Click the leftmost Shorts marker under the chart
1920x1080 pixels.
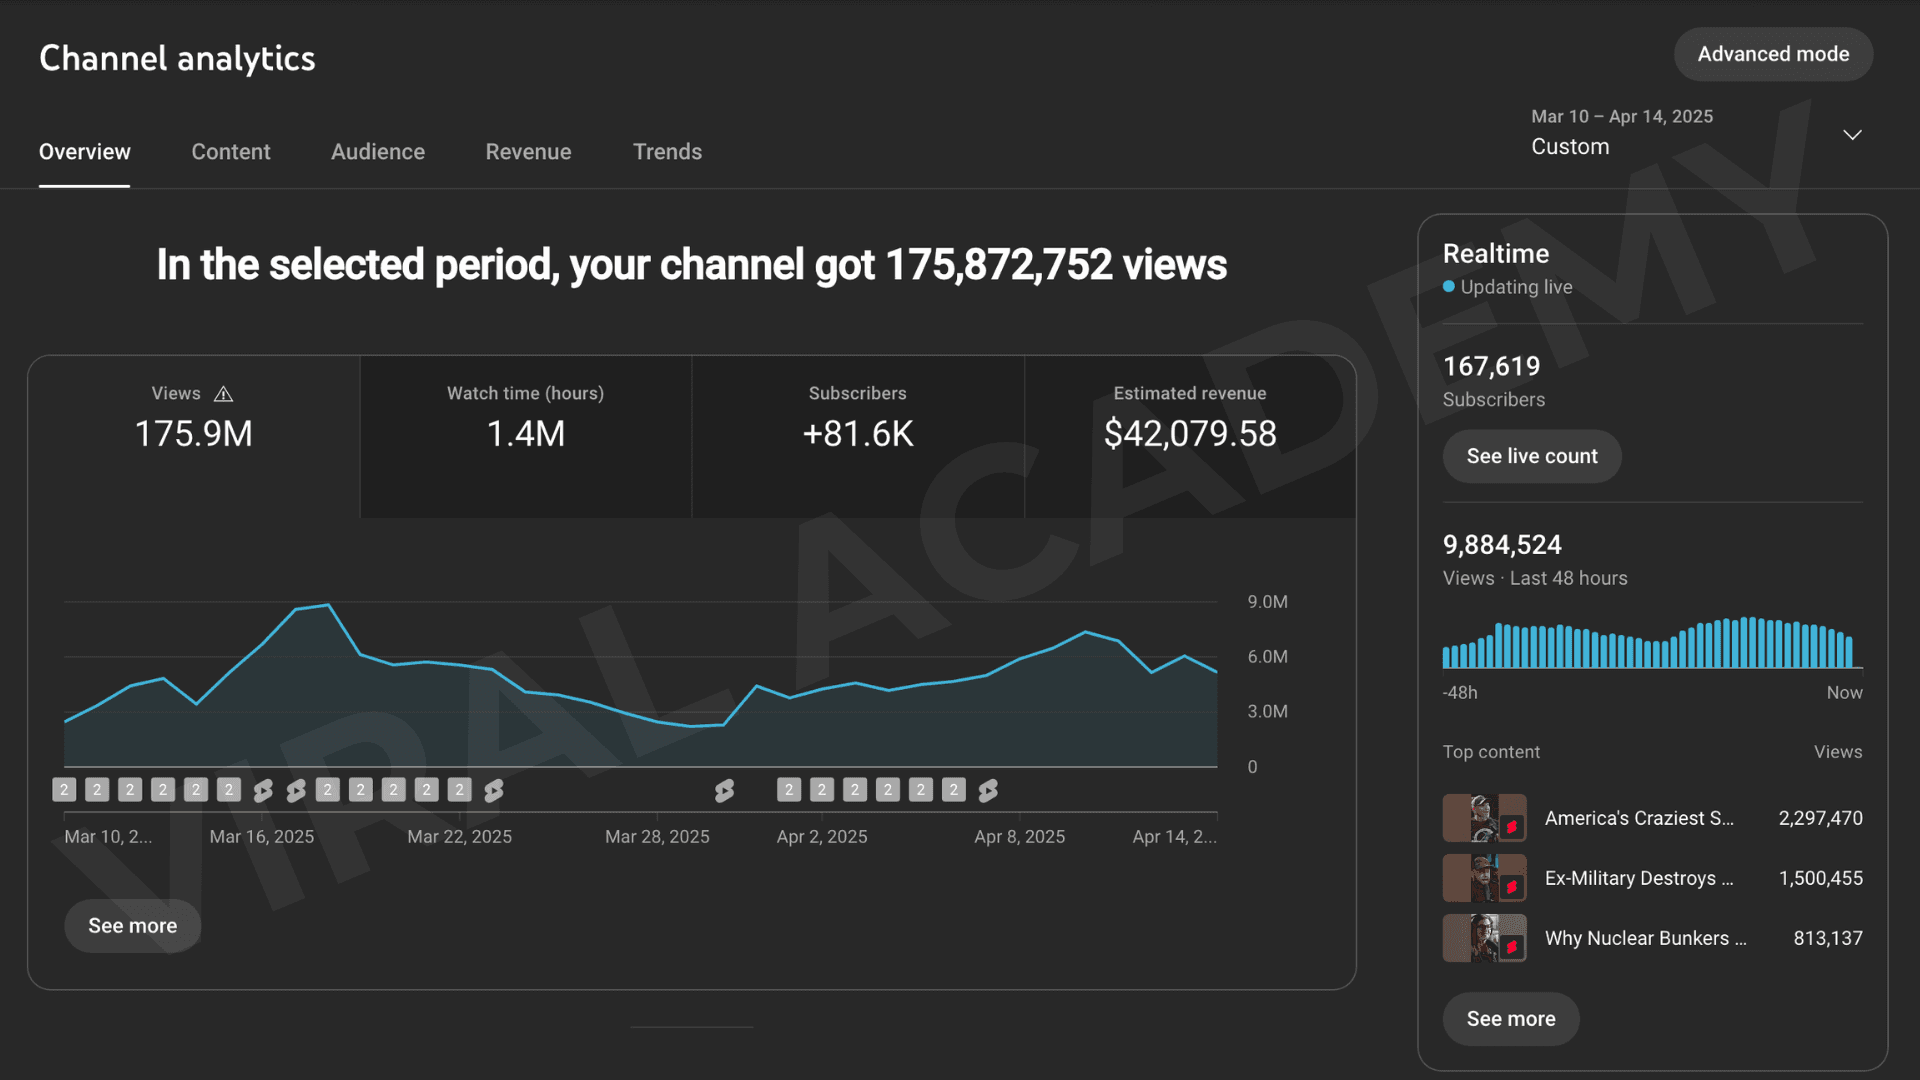[x=263, y=791]
